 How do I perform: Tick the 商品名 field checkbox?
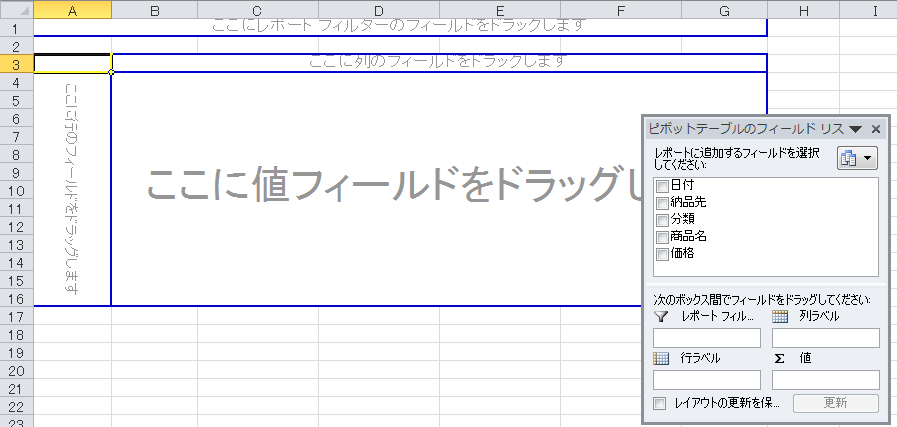click(x=661, y=237)
